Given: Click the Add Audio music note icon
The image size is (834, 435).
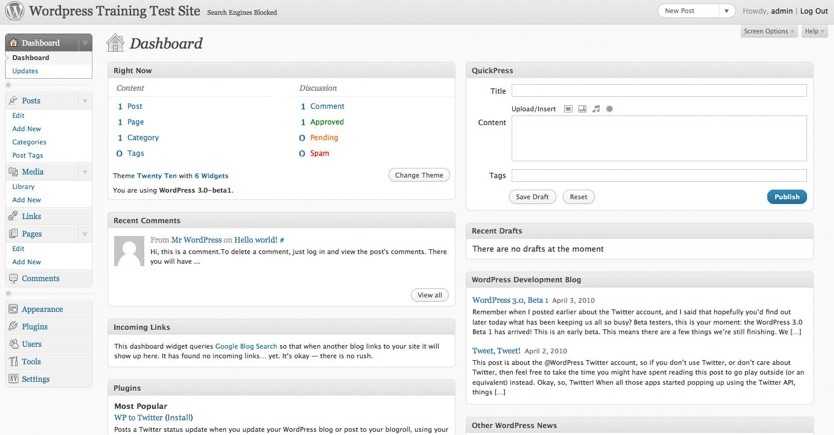Looking at the screenshot, I should (x=596, y=108).
